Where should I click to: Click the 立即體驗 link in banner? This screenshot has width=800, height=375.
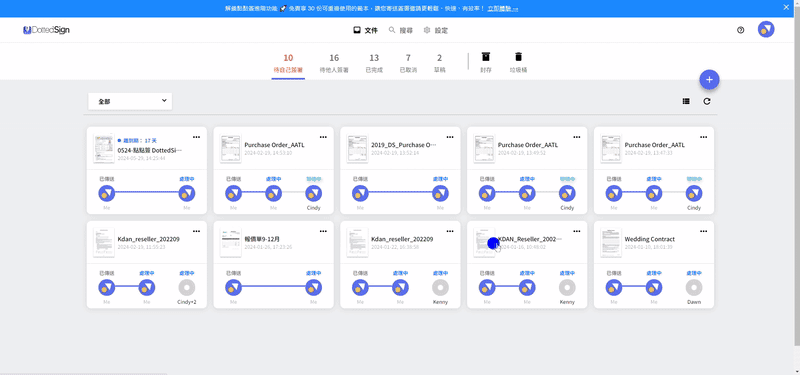(503, 9)
